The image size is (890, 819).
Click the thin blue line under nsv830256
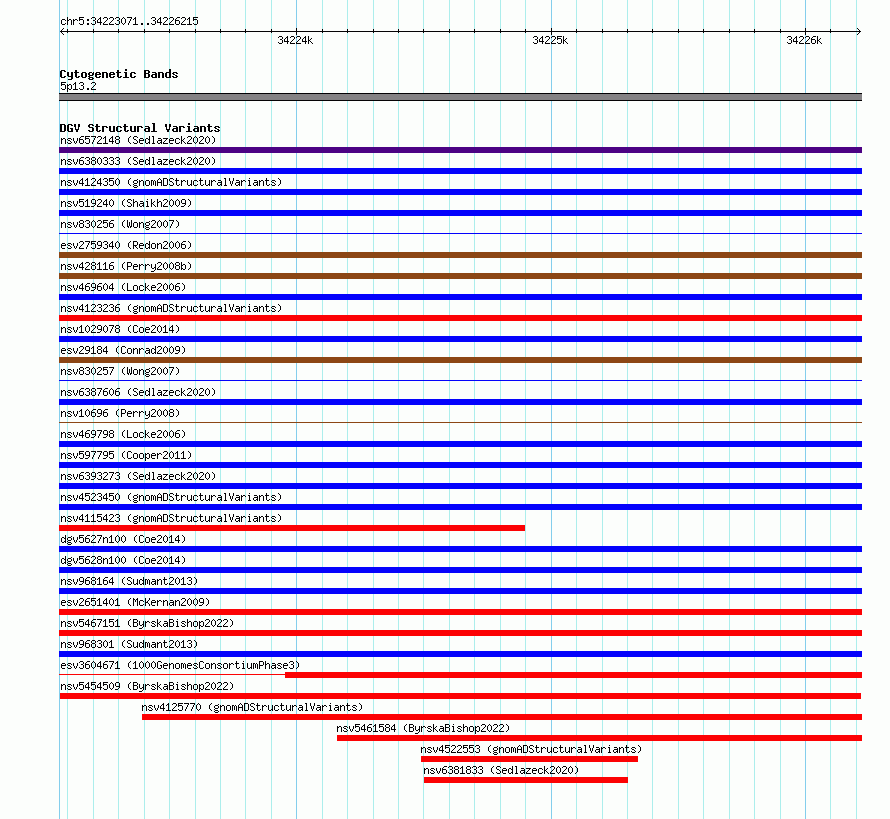click(460, 233)
